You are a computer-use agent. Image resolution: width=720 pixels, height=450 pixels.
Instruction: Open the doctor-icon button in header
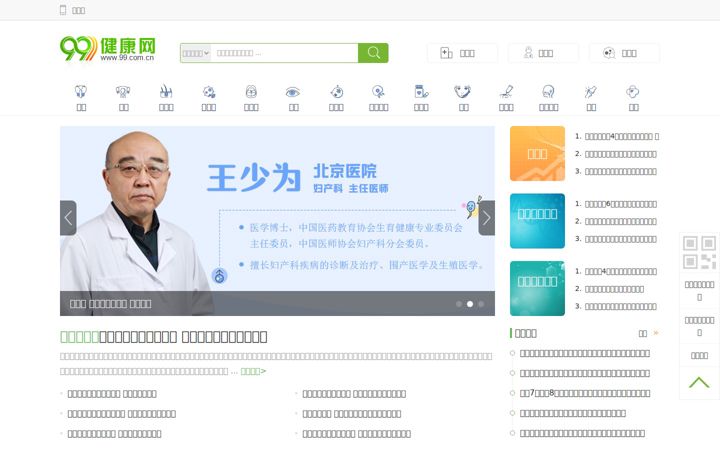(x=543, y=53)
